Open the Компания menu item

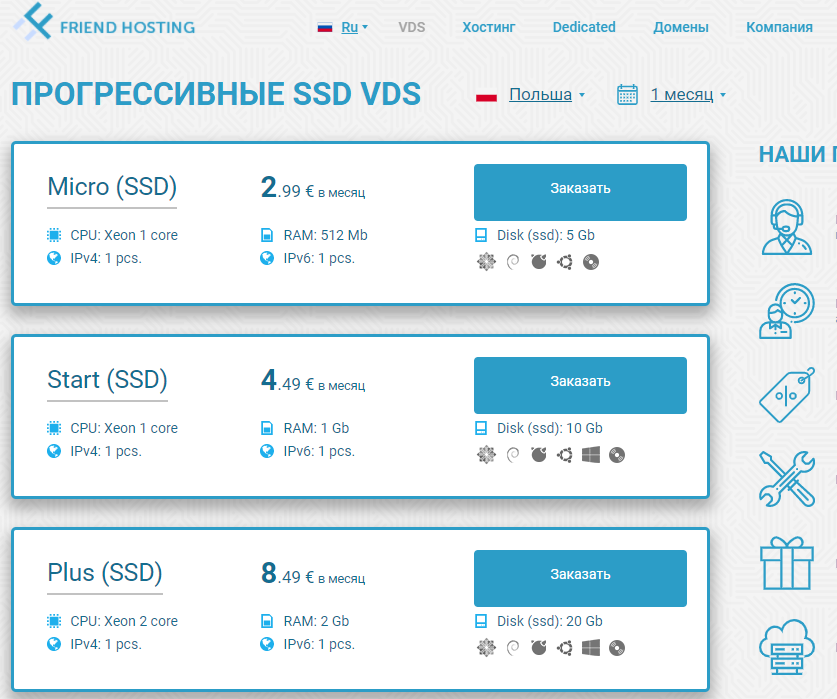click(779, 27)
